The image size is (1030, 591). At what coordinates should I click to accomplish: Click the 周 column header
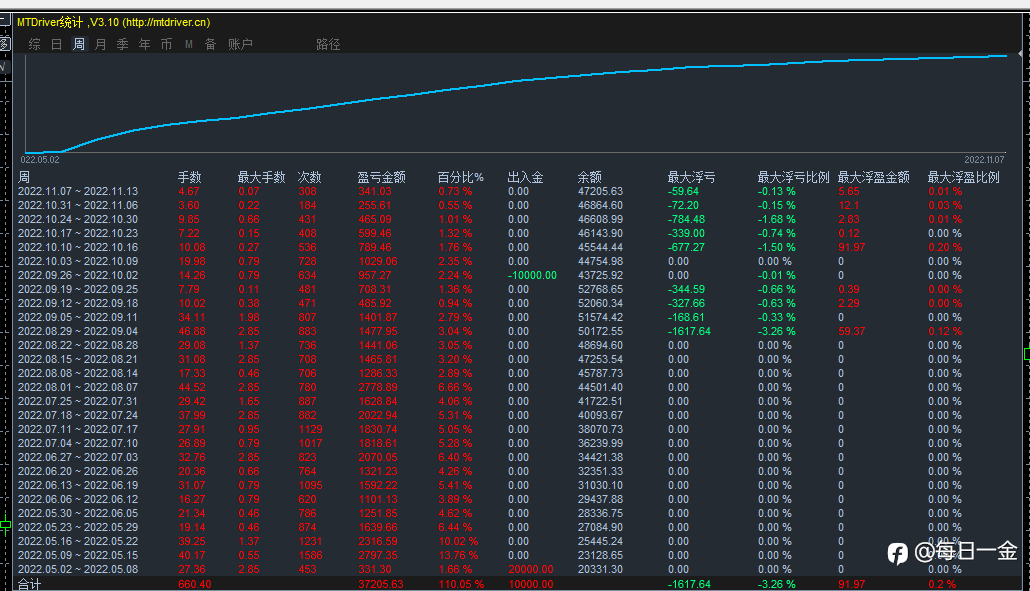24,177
